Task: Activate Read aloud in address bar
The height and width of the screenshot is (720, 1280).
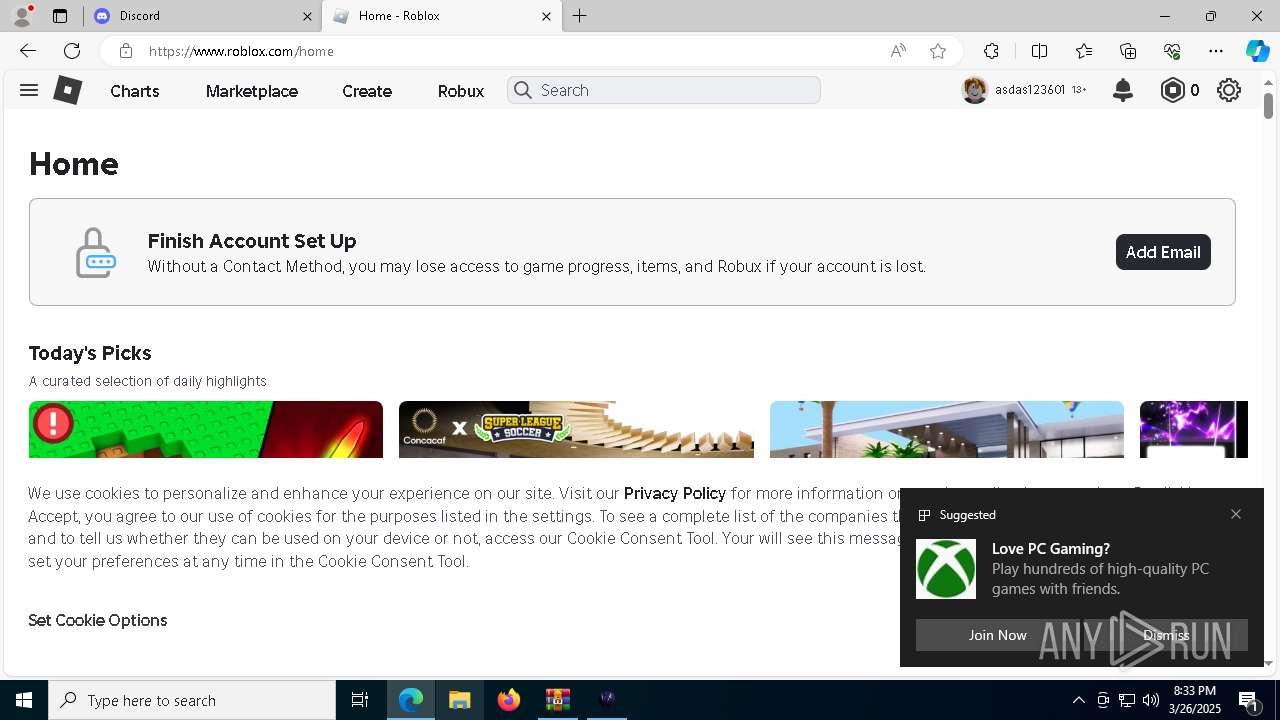Action: coord(898,51)
